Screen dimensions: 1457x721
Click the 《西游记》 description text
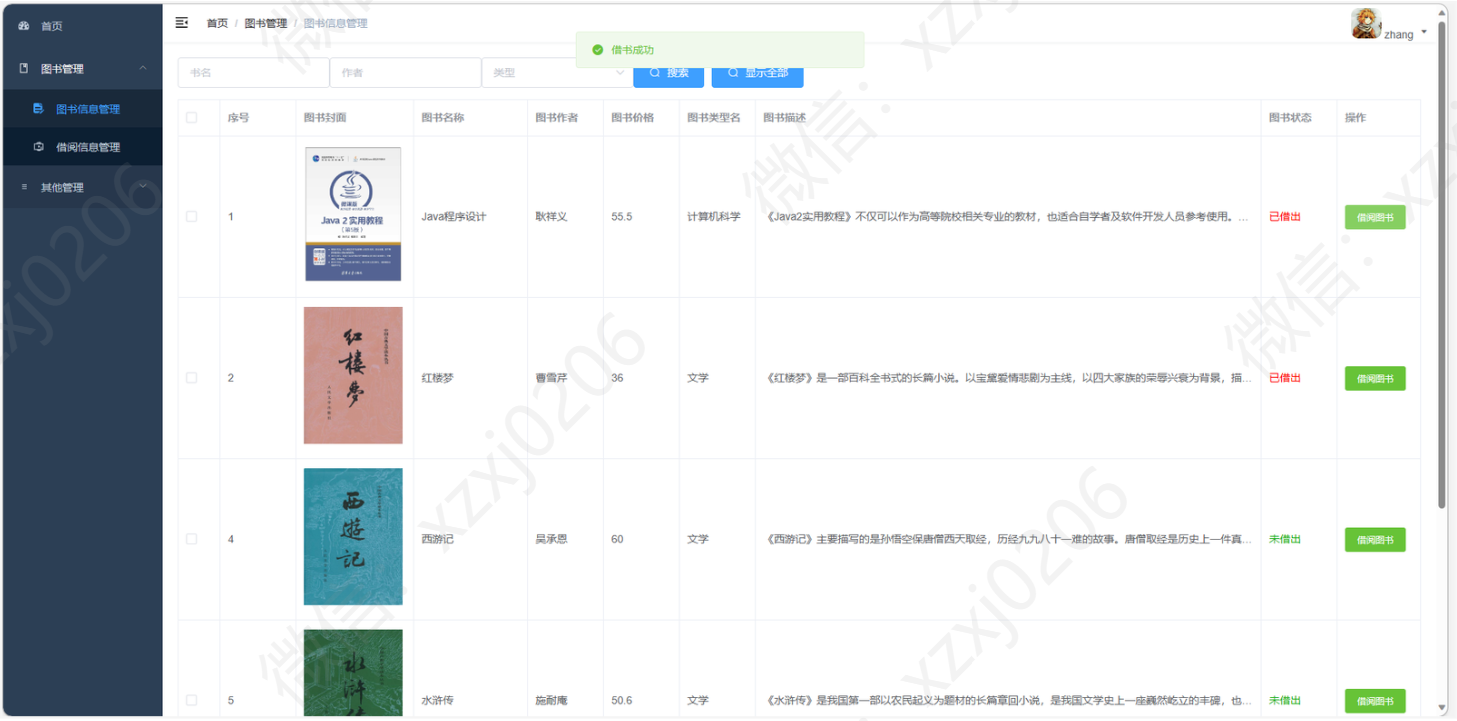pyautogui.click(x=1008, y=539)
